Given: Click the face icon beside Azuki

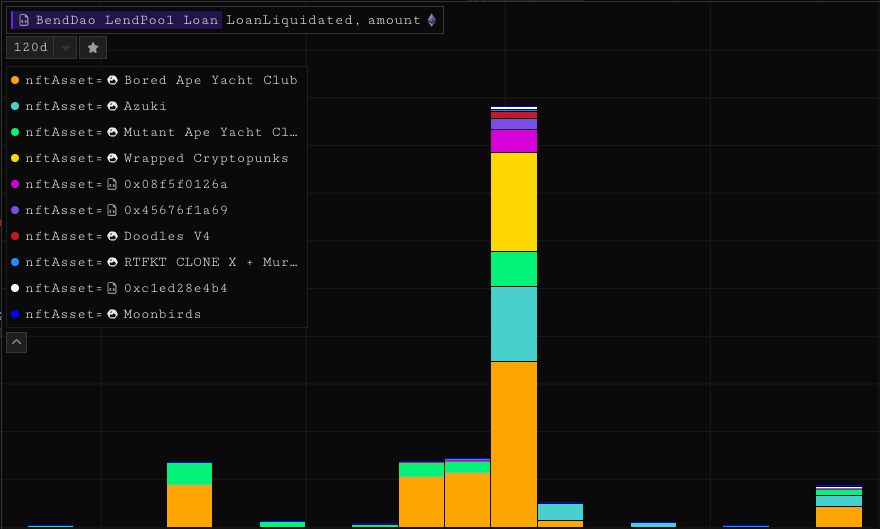Looking at the screenshot, I should click(x=112, y=106).
